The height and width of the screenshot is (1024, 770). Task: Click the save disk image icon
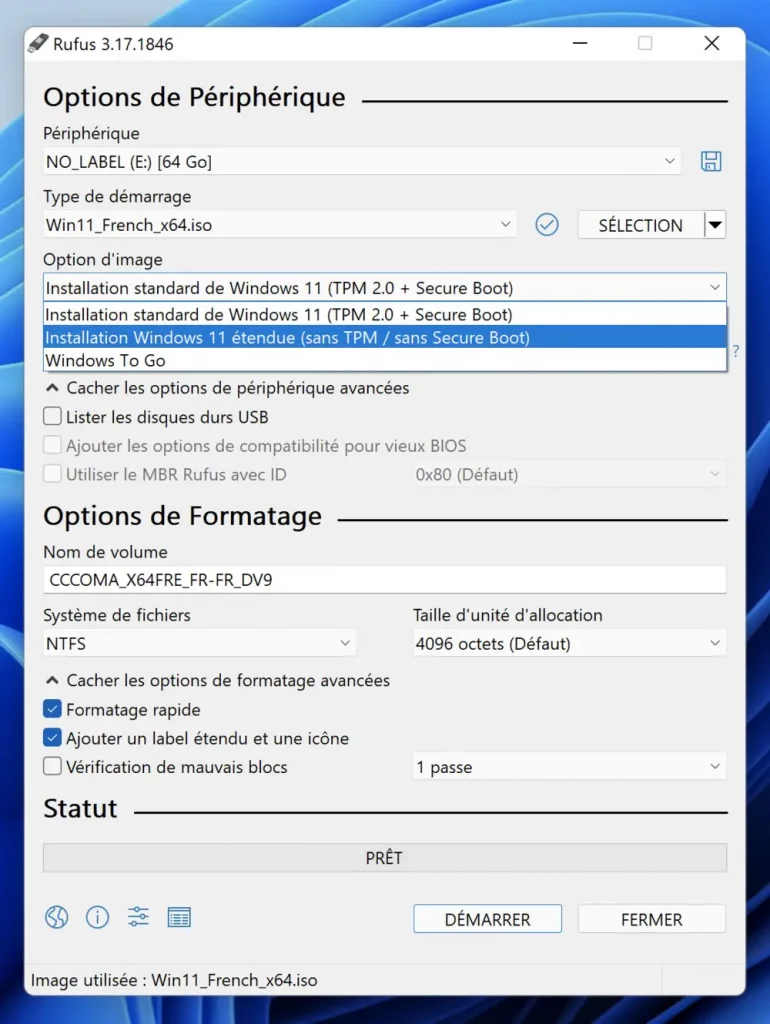point(711,162)
